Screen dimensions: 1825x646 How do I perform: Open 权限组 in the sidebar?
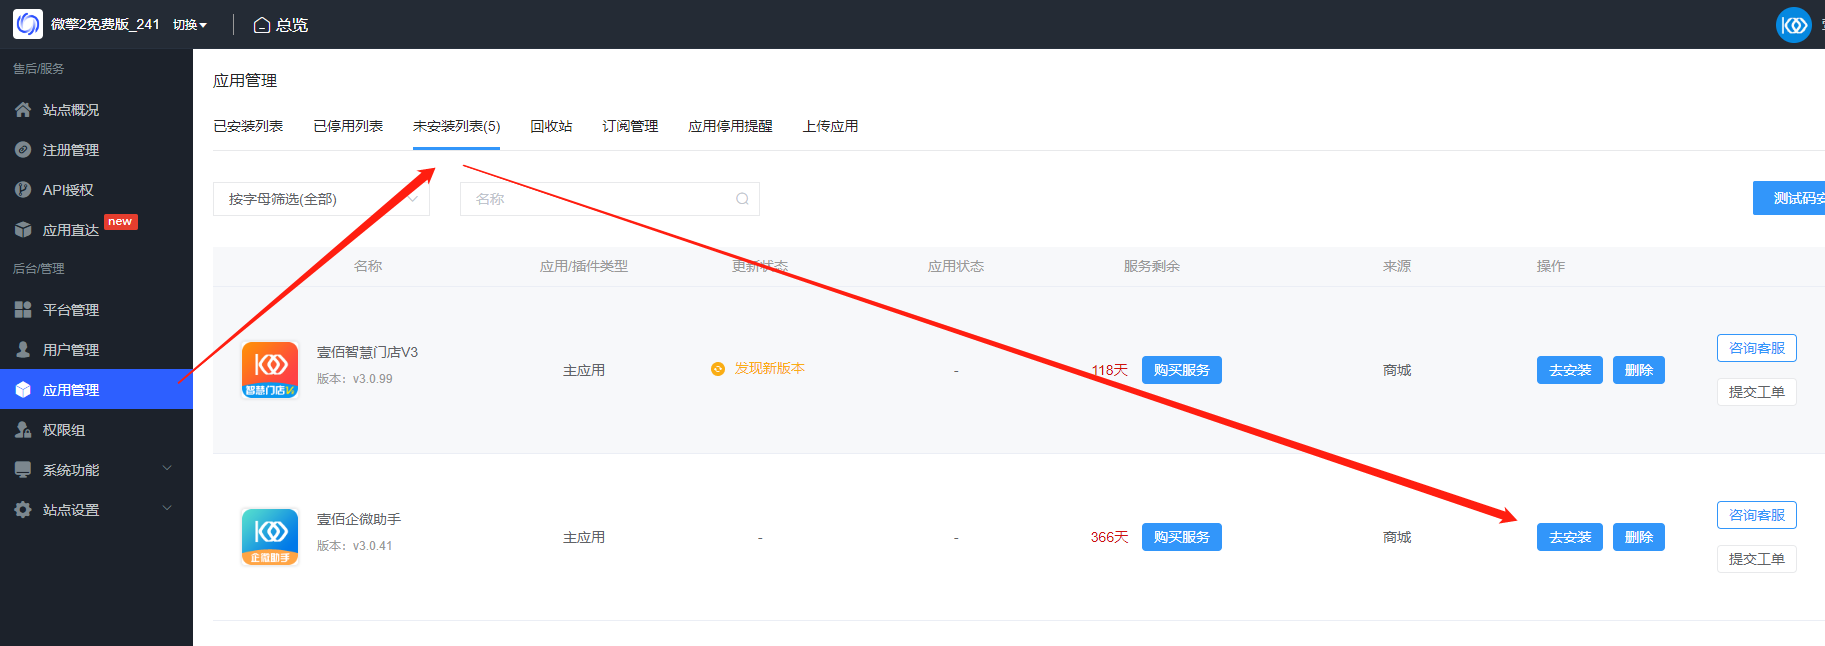click(96, 430)
